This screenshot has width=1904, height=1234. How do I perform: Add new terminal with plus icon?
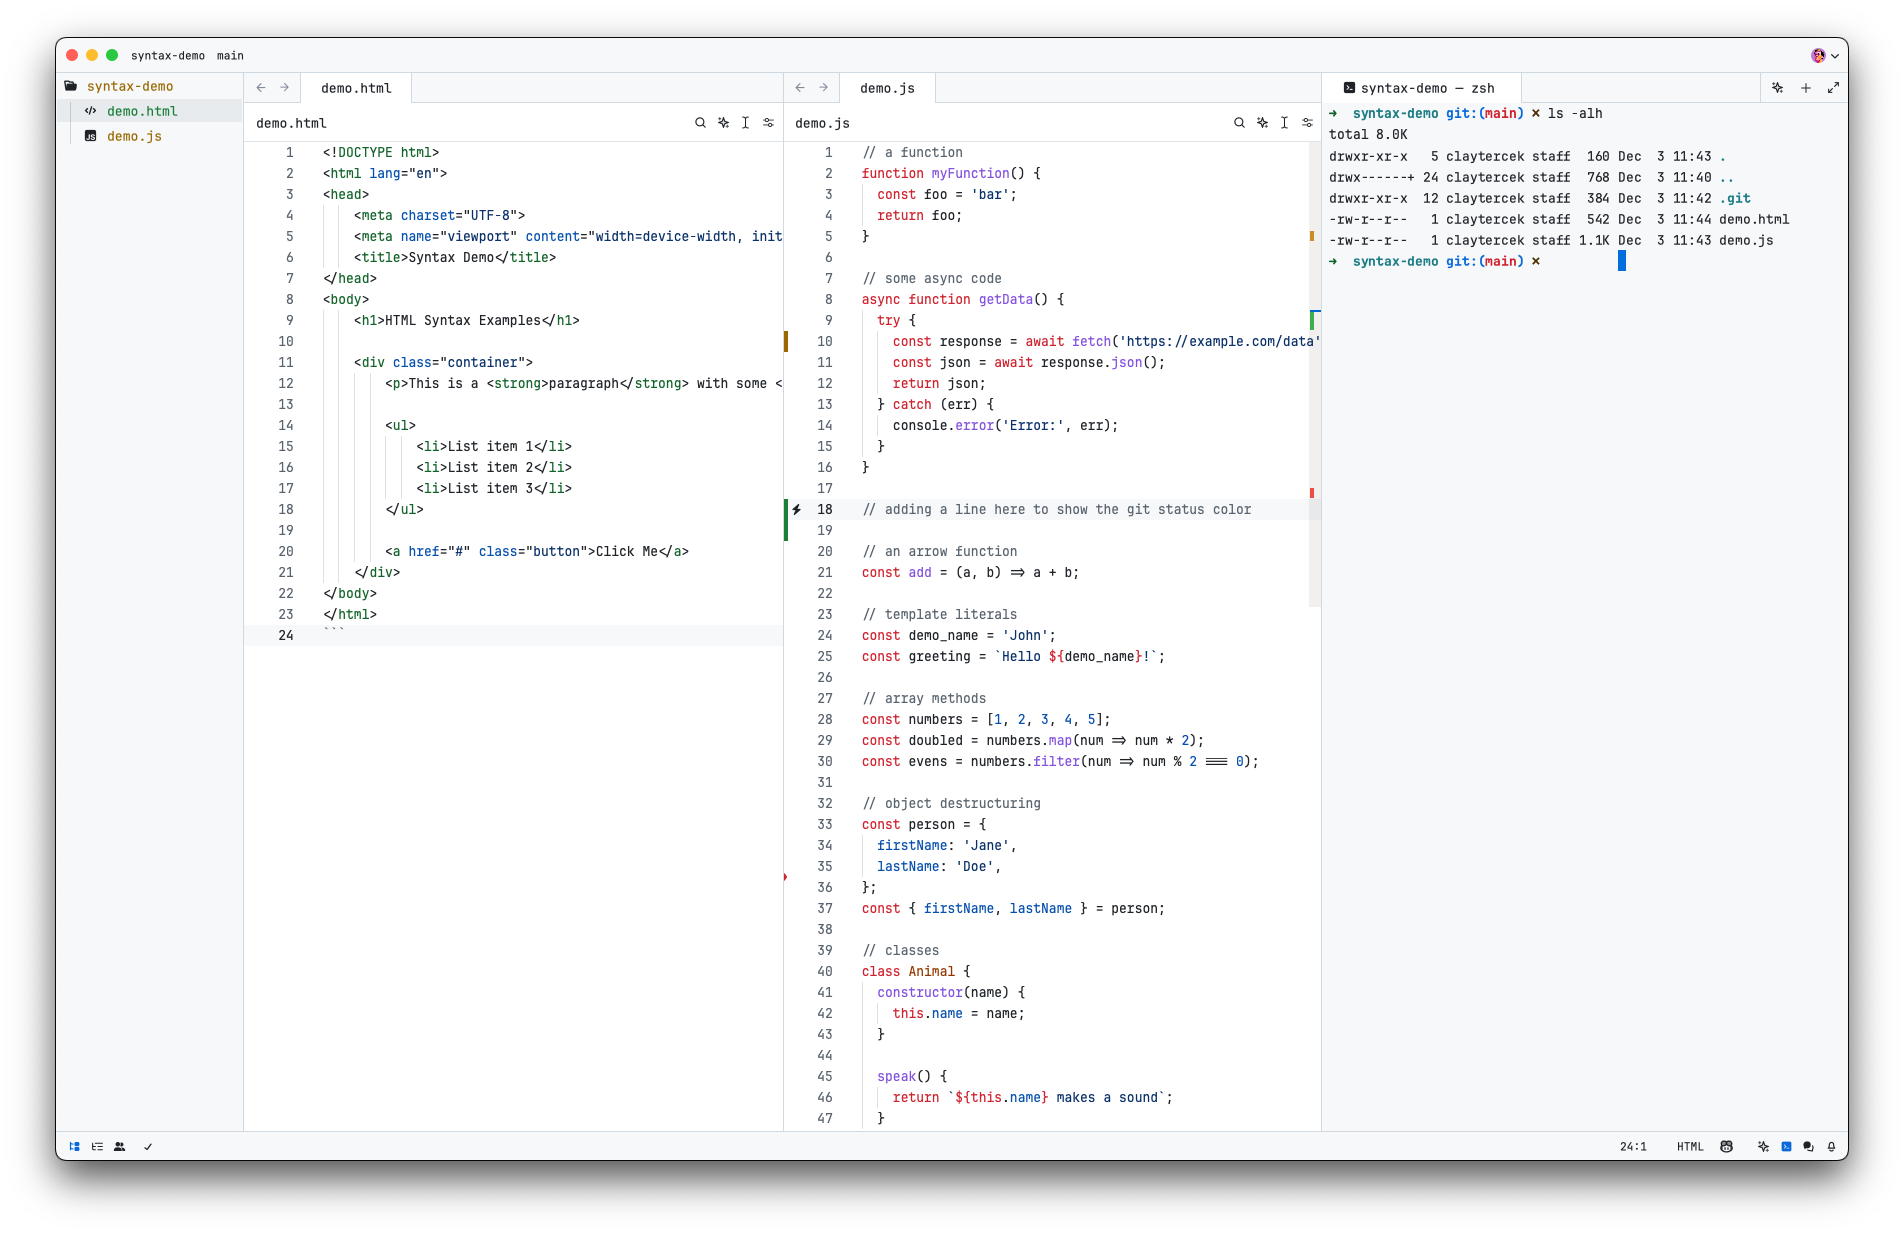[x=1805, y=88]
